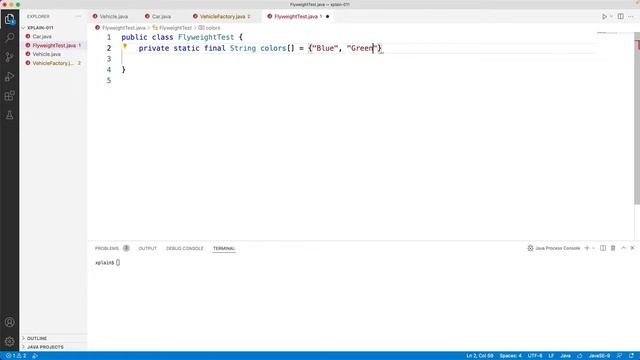This screenshot has height=360, width=640.
Task: Click the FlyweightTest class breadcrumb
Action: point(175,28)
